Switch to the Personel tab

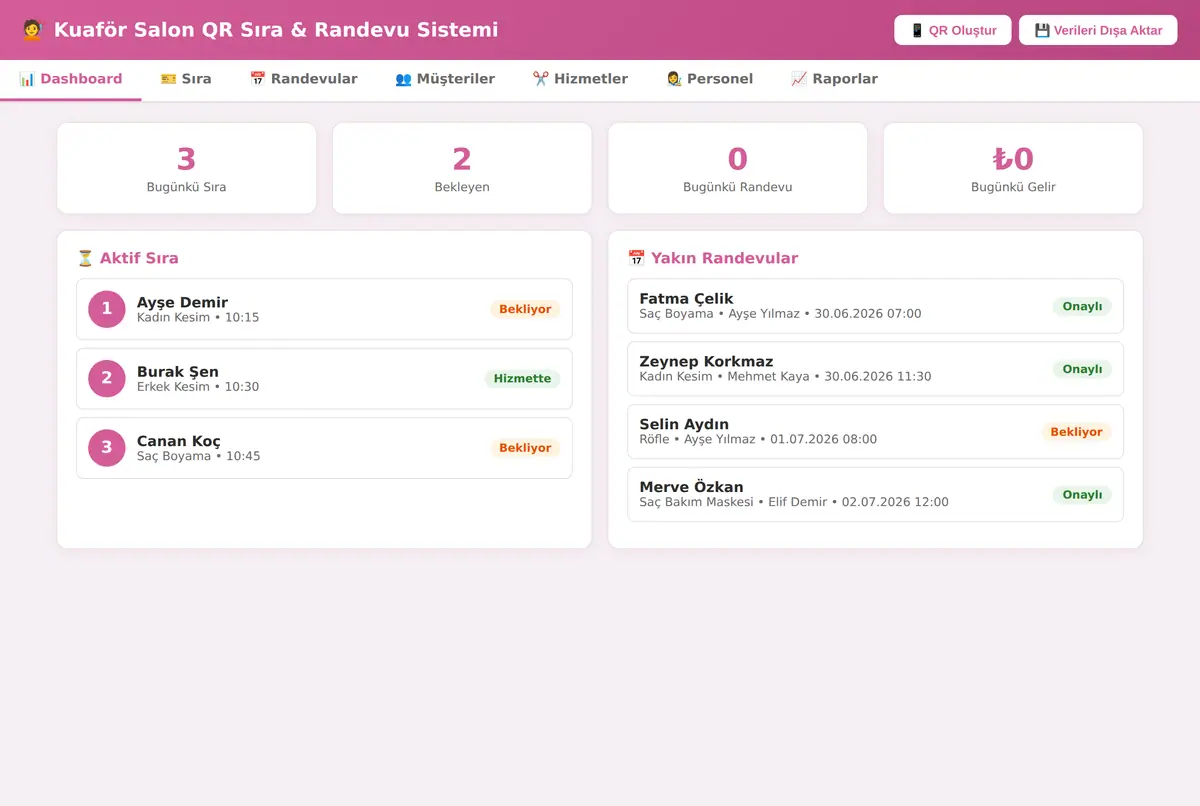(x=710, y=79)
